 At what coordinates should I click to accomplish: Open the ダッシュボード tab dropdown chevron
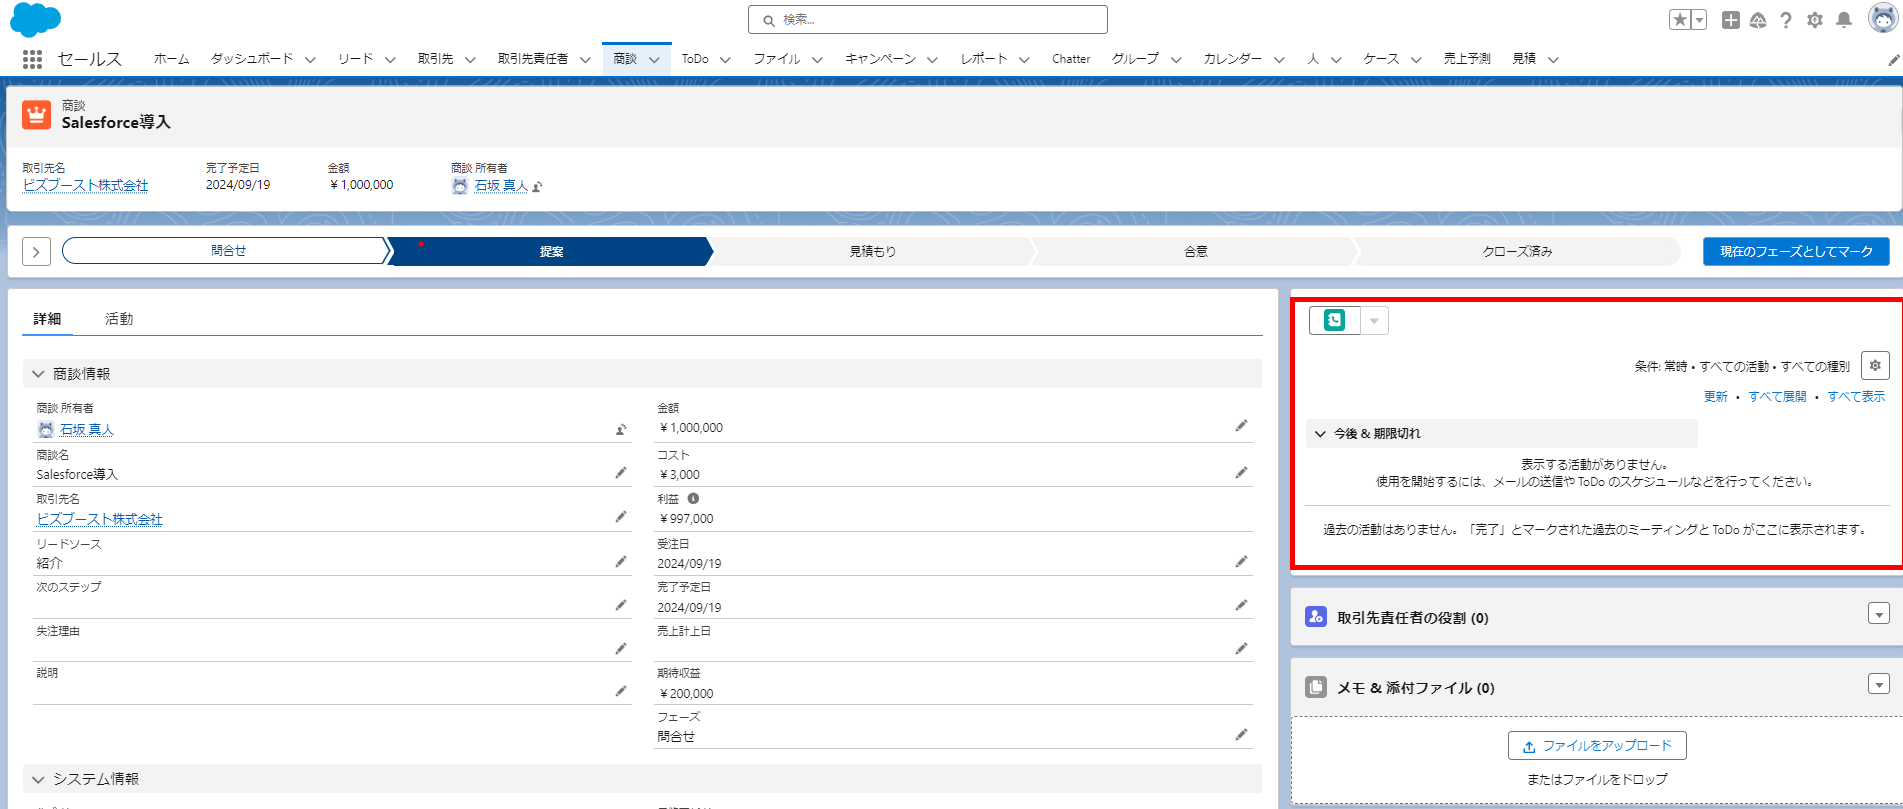pyautogui.click(x=310, y=60)
